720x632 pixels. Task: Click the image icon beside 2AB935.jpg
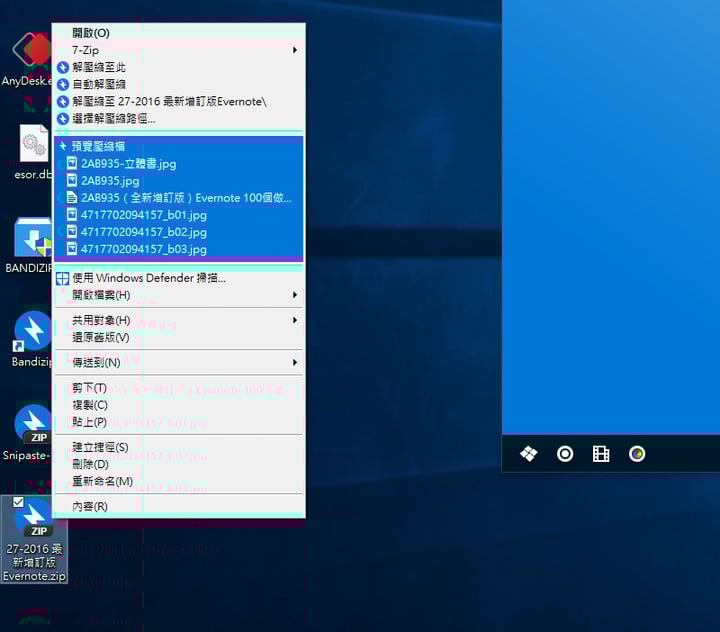[72, 180]
